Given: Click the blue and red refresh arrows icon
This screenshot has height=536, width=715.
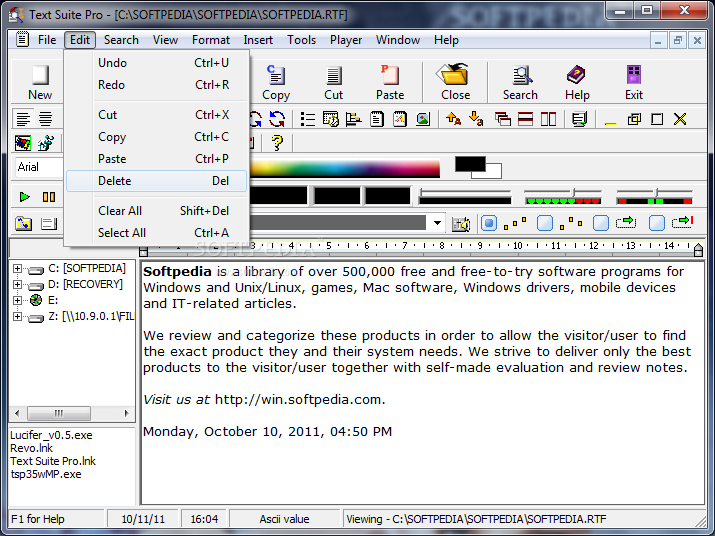Looking at the screenshot, I should (x=277, y=119).
